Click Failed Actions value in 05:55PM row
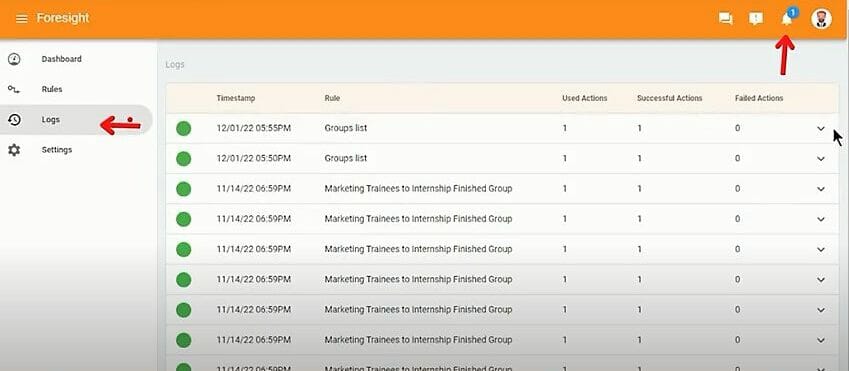This screenshot has height=371, width=849. (737, 128)
